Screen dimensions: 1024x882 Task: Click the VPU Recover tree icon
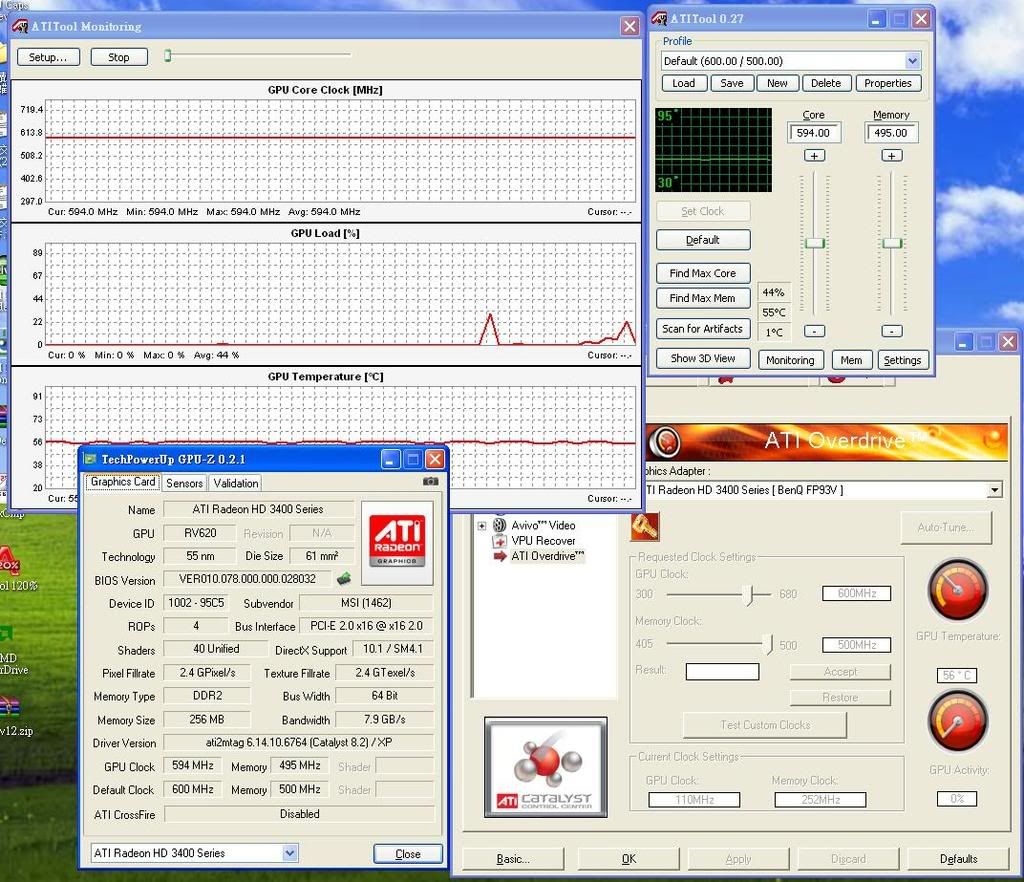pos(500,541)
